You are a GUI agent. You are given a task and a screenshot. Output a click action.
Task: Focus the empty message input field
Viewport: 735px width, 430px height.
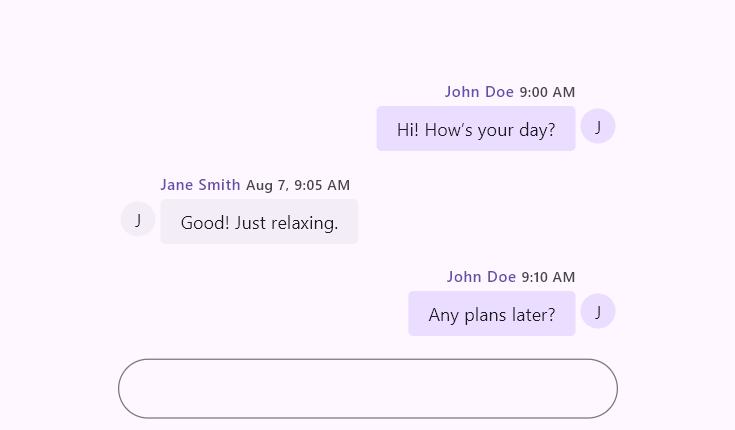pyautogui.click(x=368, y=389)
